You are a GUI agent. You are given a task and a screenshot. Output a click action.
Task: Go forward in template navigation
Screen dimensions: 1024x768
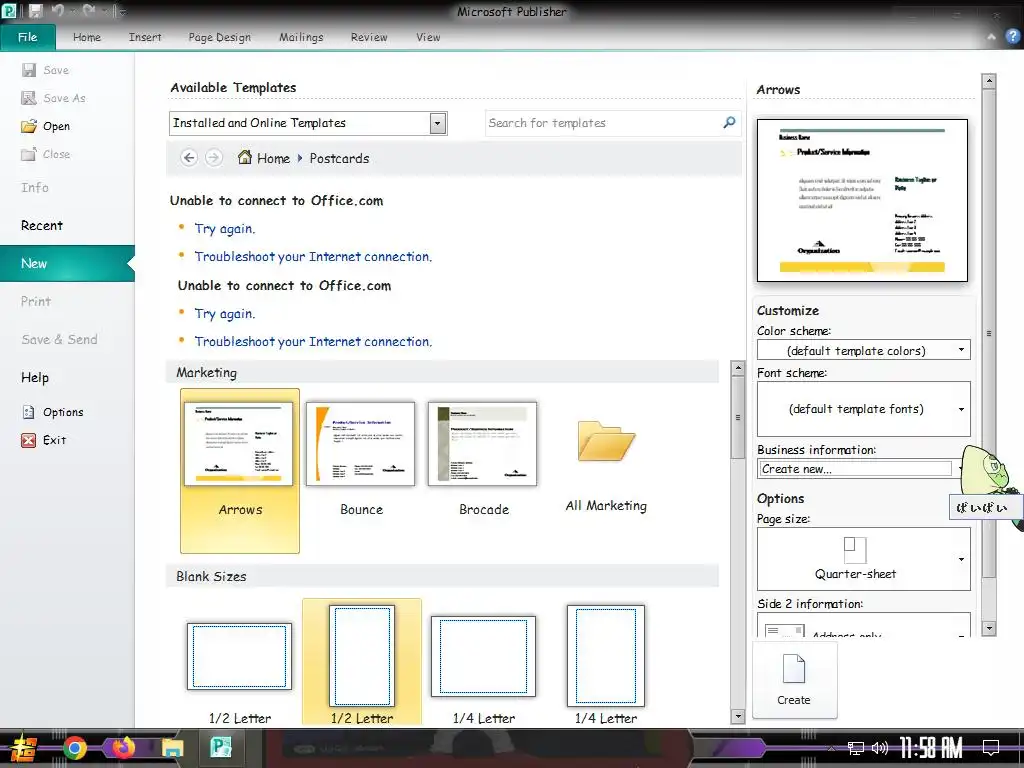(x=214, y=157)
